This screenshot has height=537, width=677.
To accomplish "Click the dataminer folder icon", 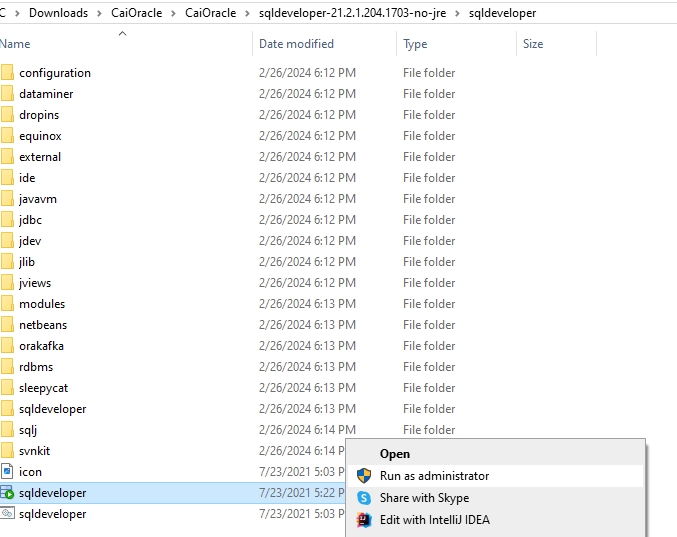I will pyautogui.click(x=7, y=94).
